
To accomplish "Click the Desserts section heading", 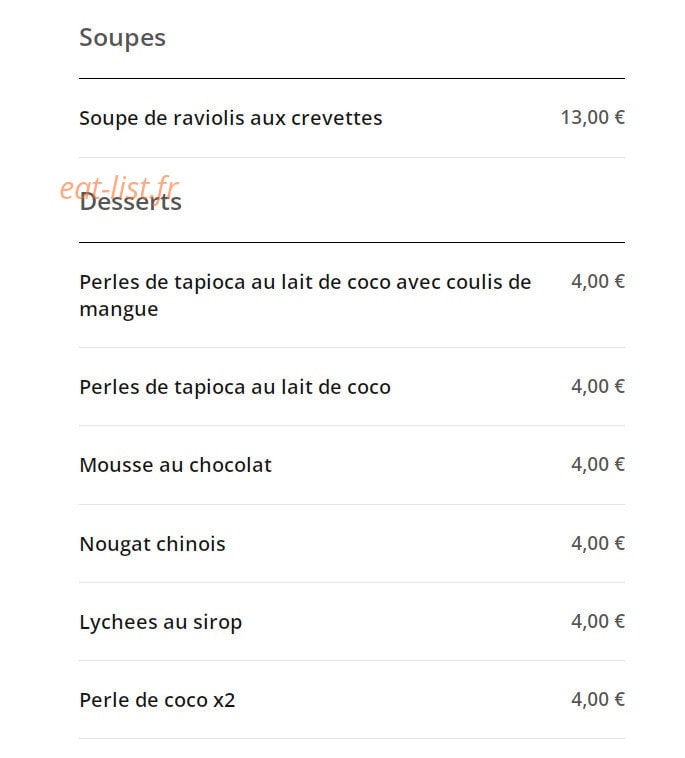I will coord(131,202).
